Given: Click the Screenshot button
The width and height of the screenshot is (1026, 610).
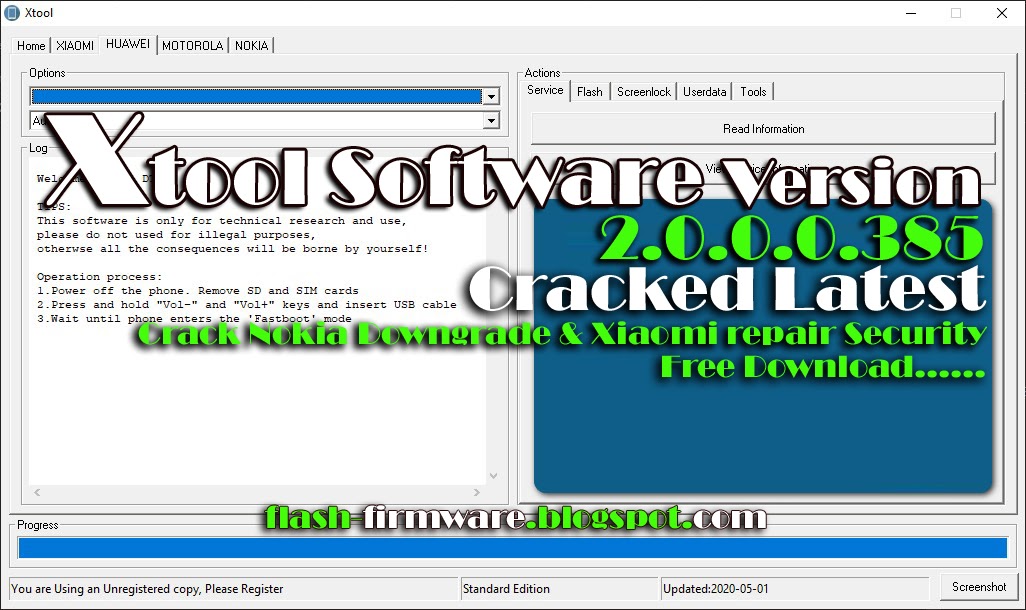Looking at the screenshot, I should [x=979, y=587].
